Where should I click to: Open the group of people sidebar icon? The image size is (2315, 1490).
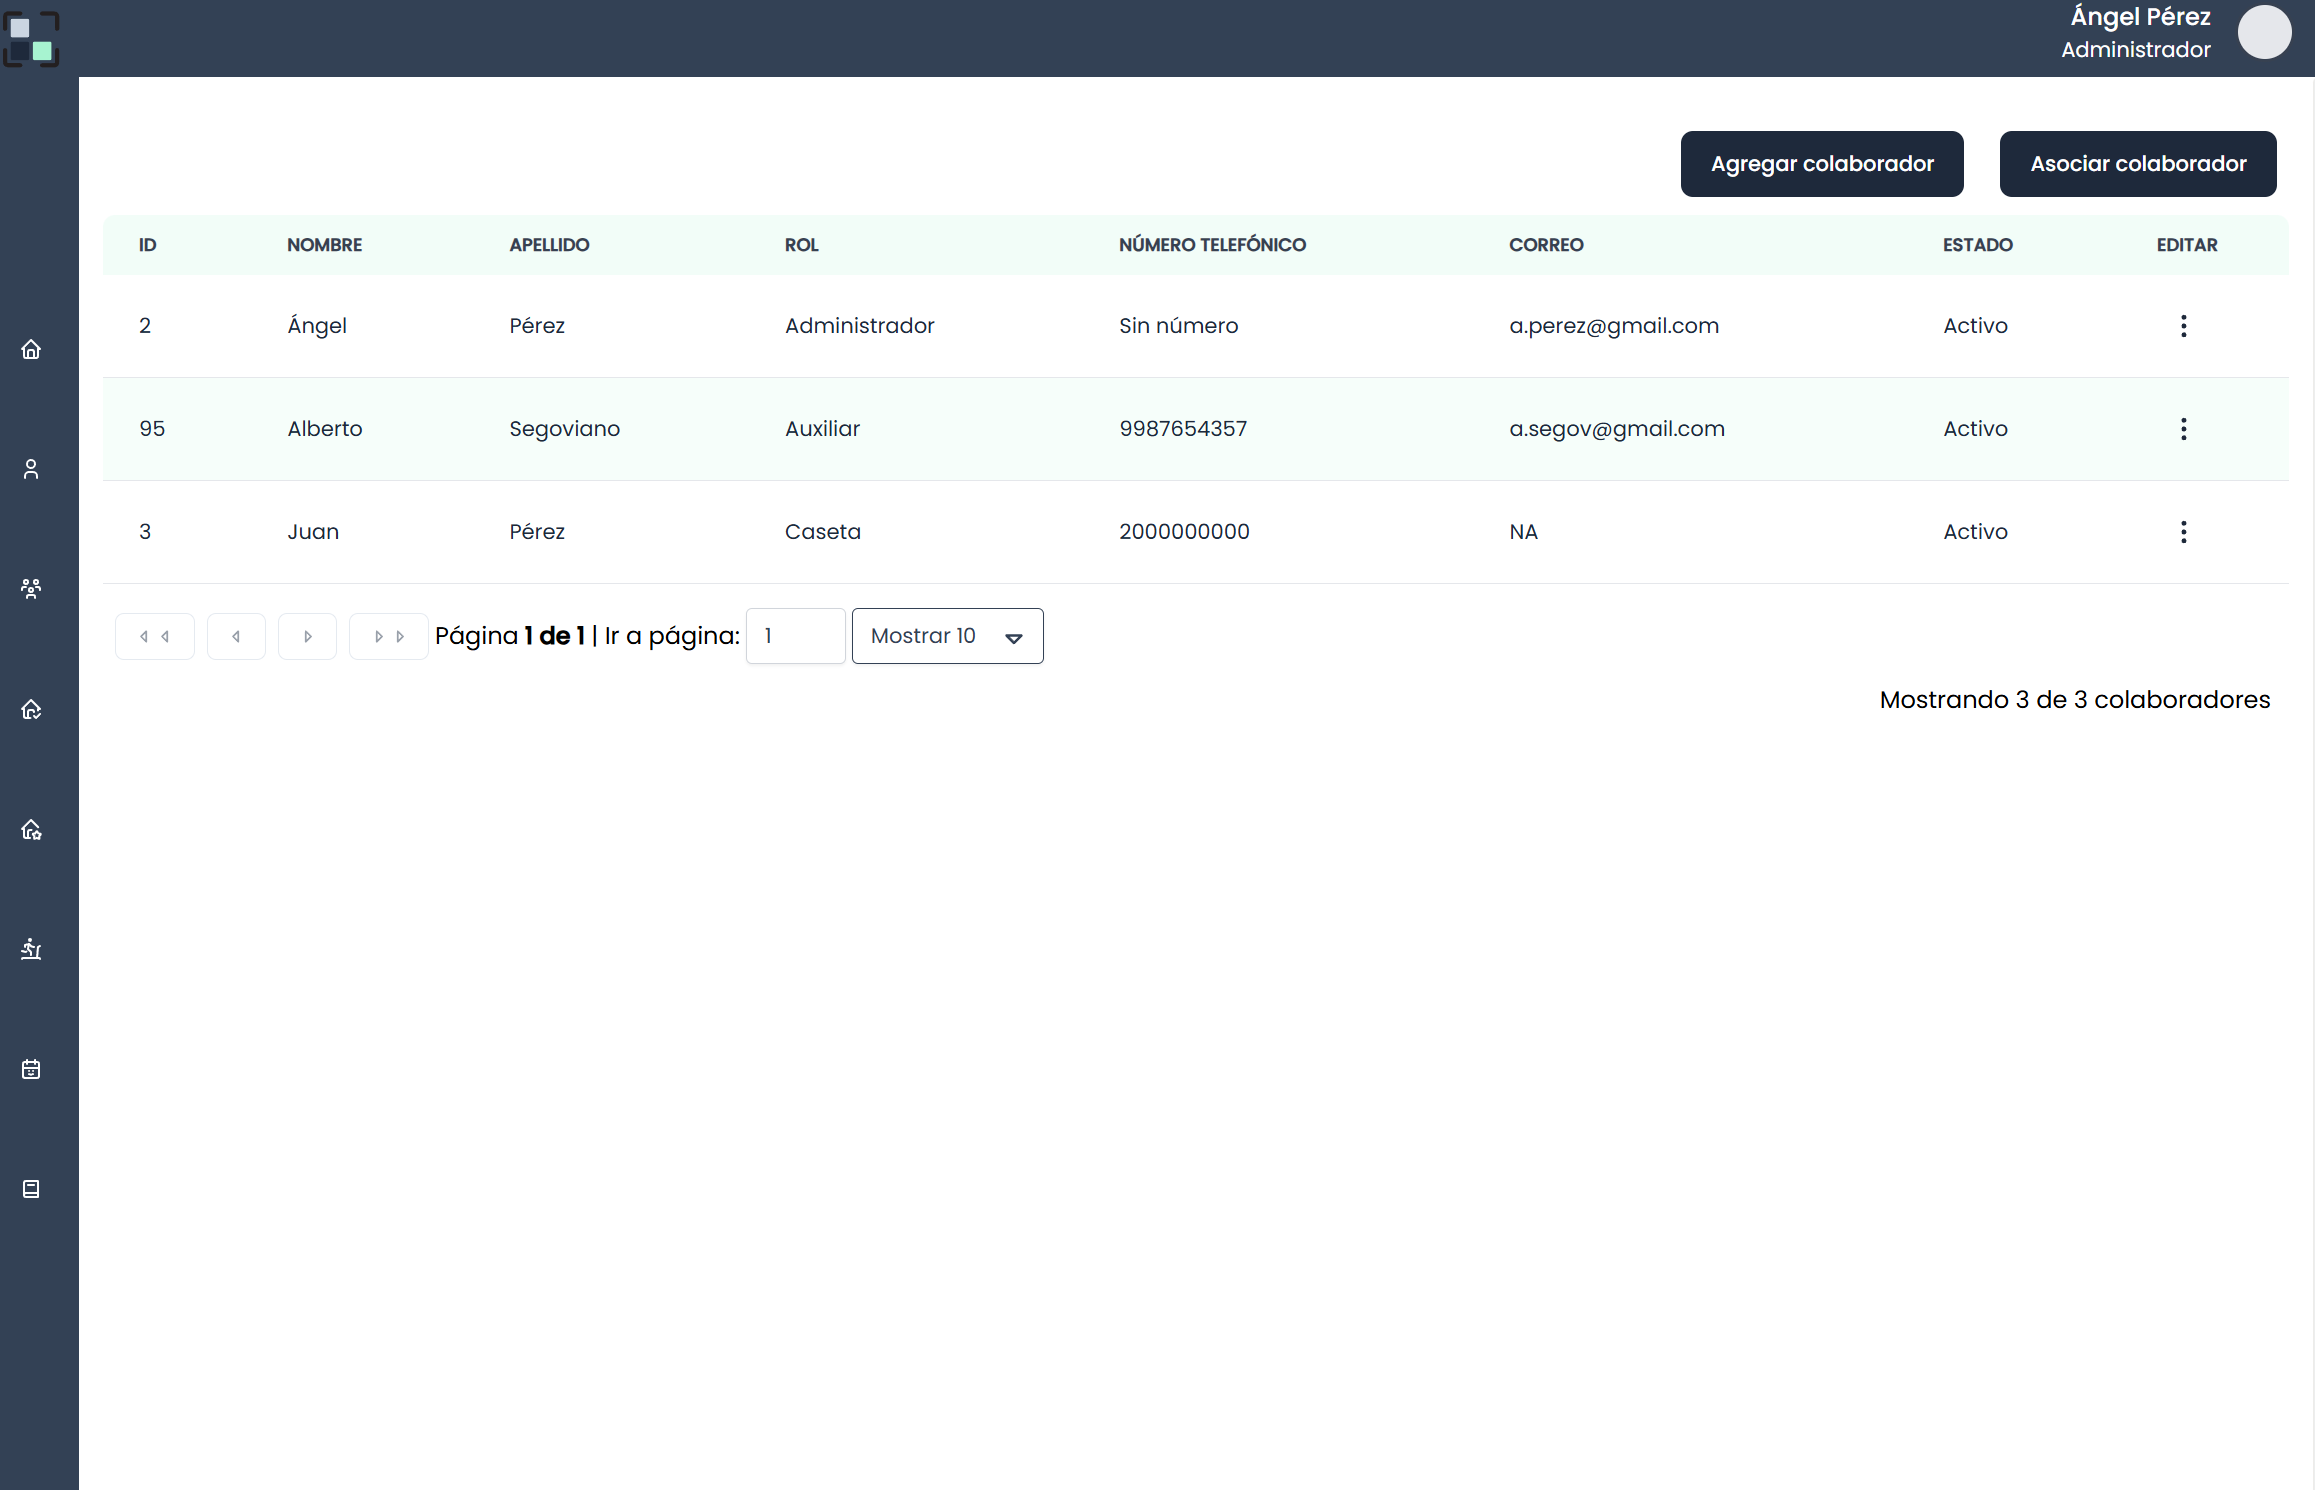(x=31, y=589)
